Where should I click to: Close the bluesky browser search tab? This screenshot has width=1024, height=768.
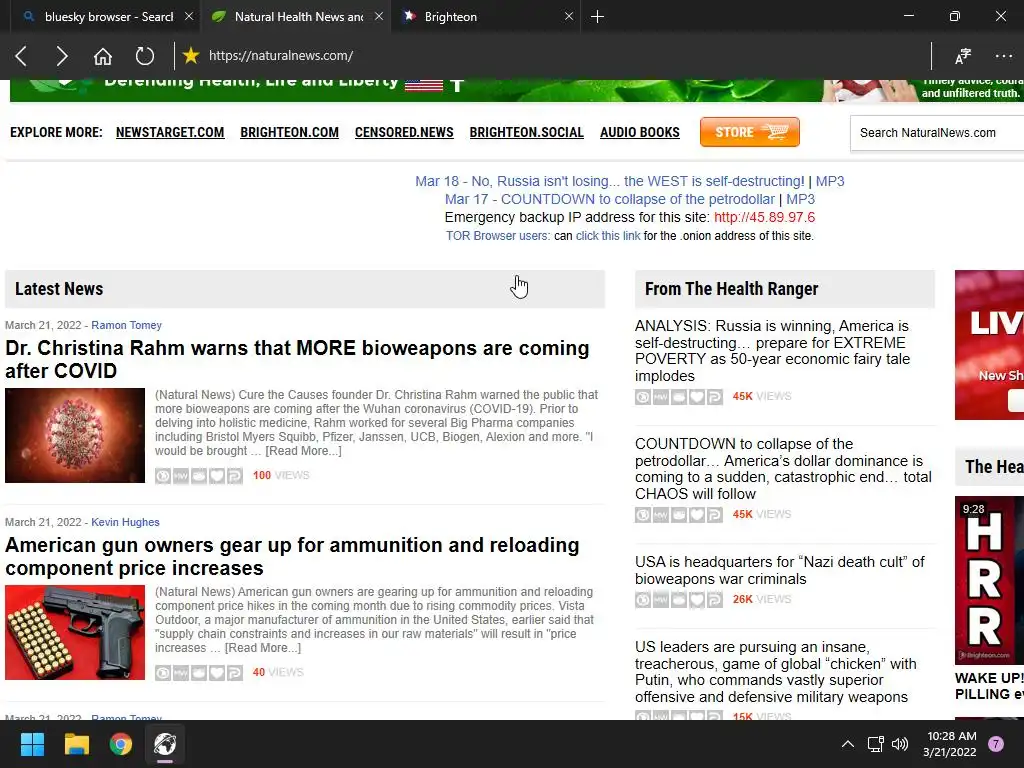189,16
